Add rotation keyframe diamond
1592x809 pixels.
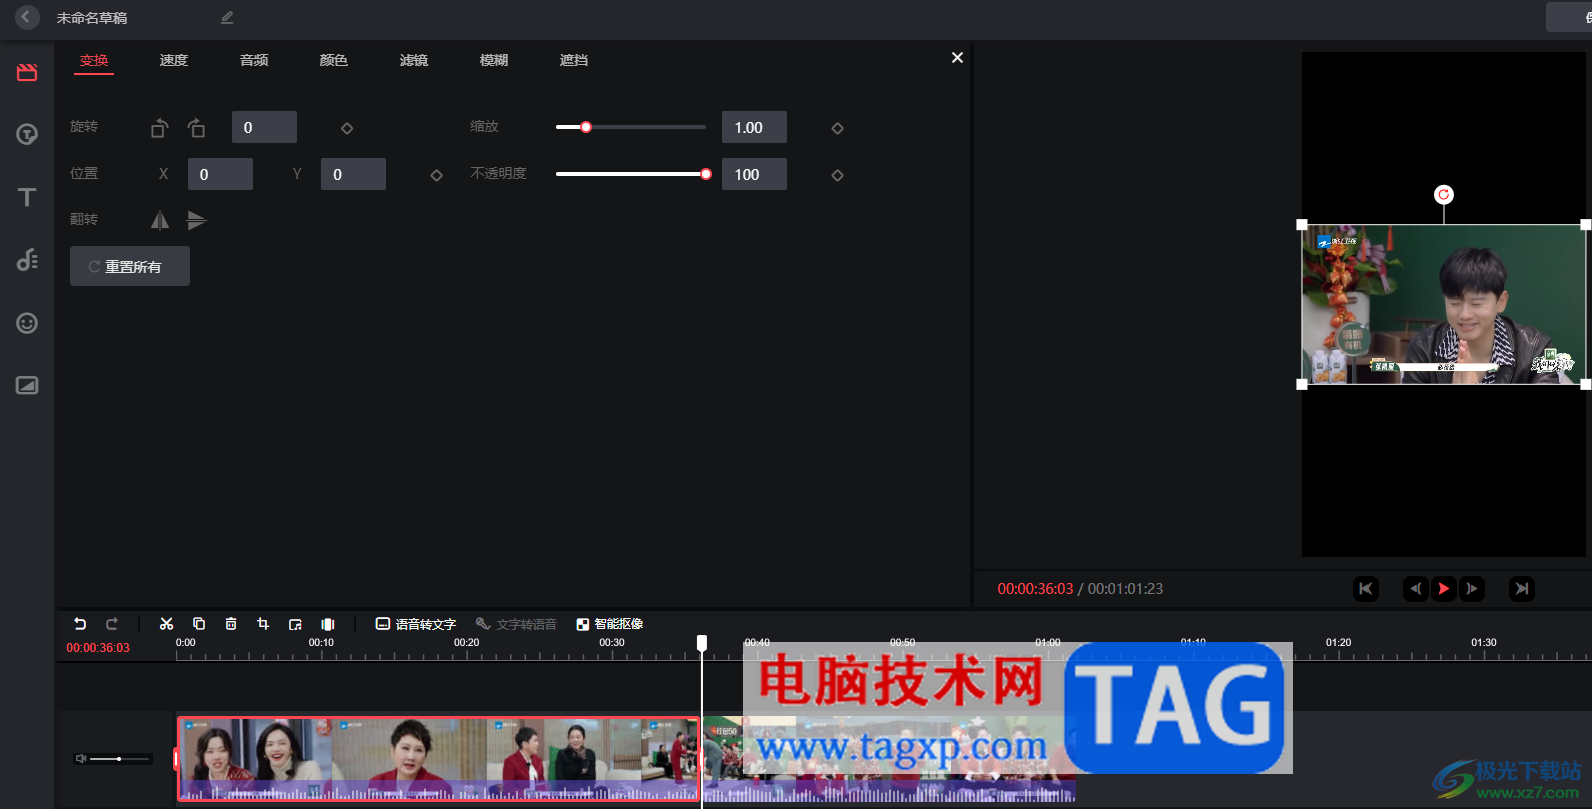347,128
